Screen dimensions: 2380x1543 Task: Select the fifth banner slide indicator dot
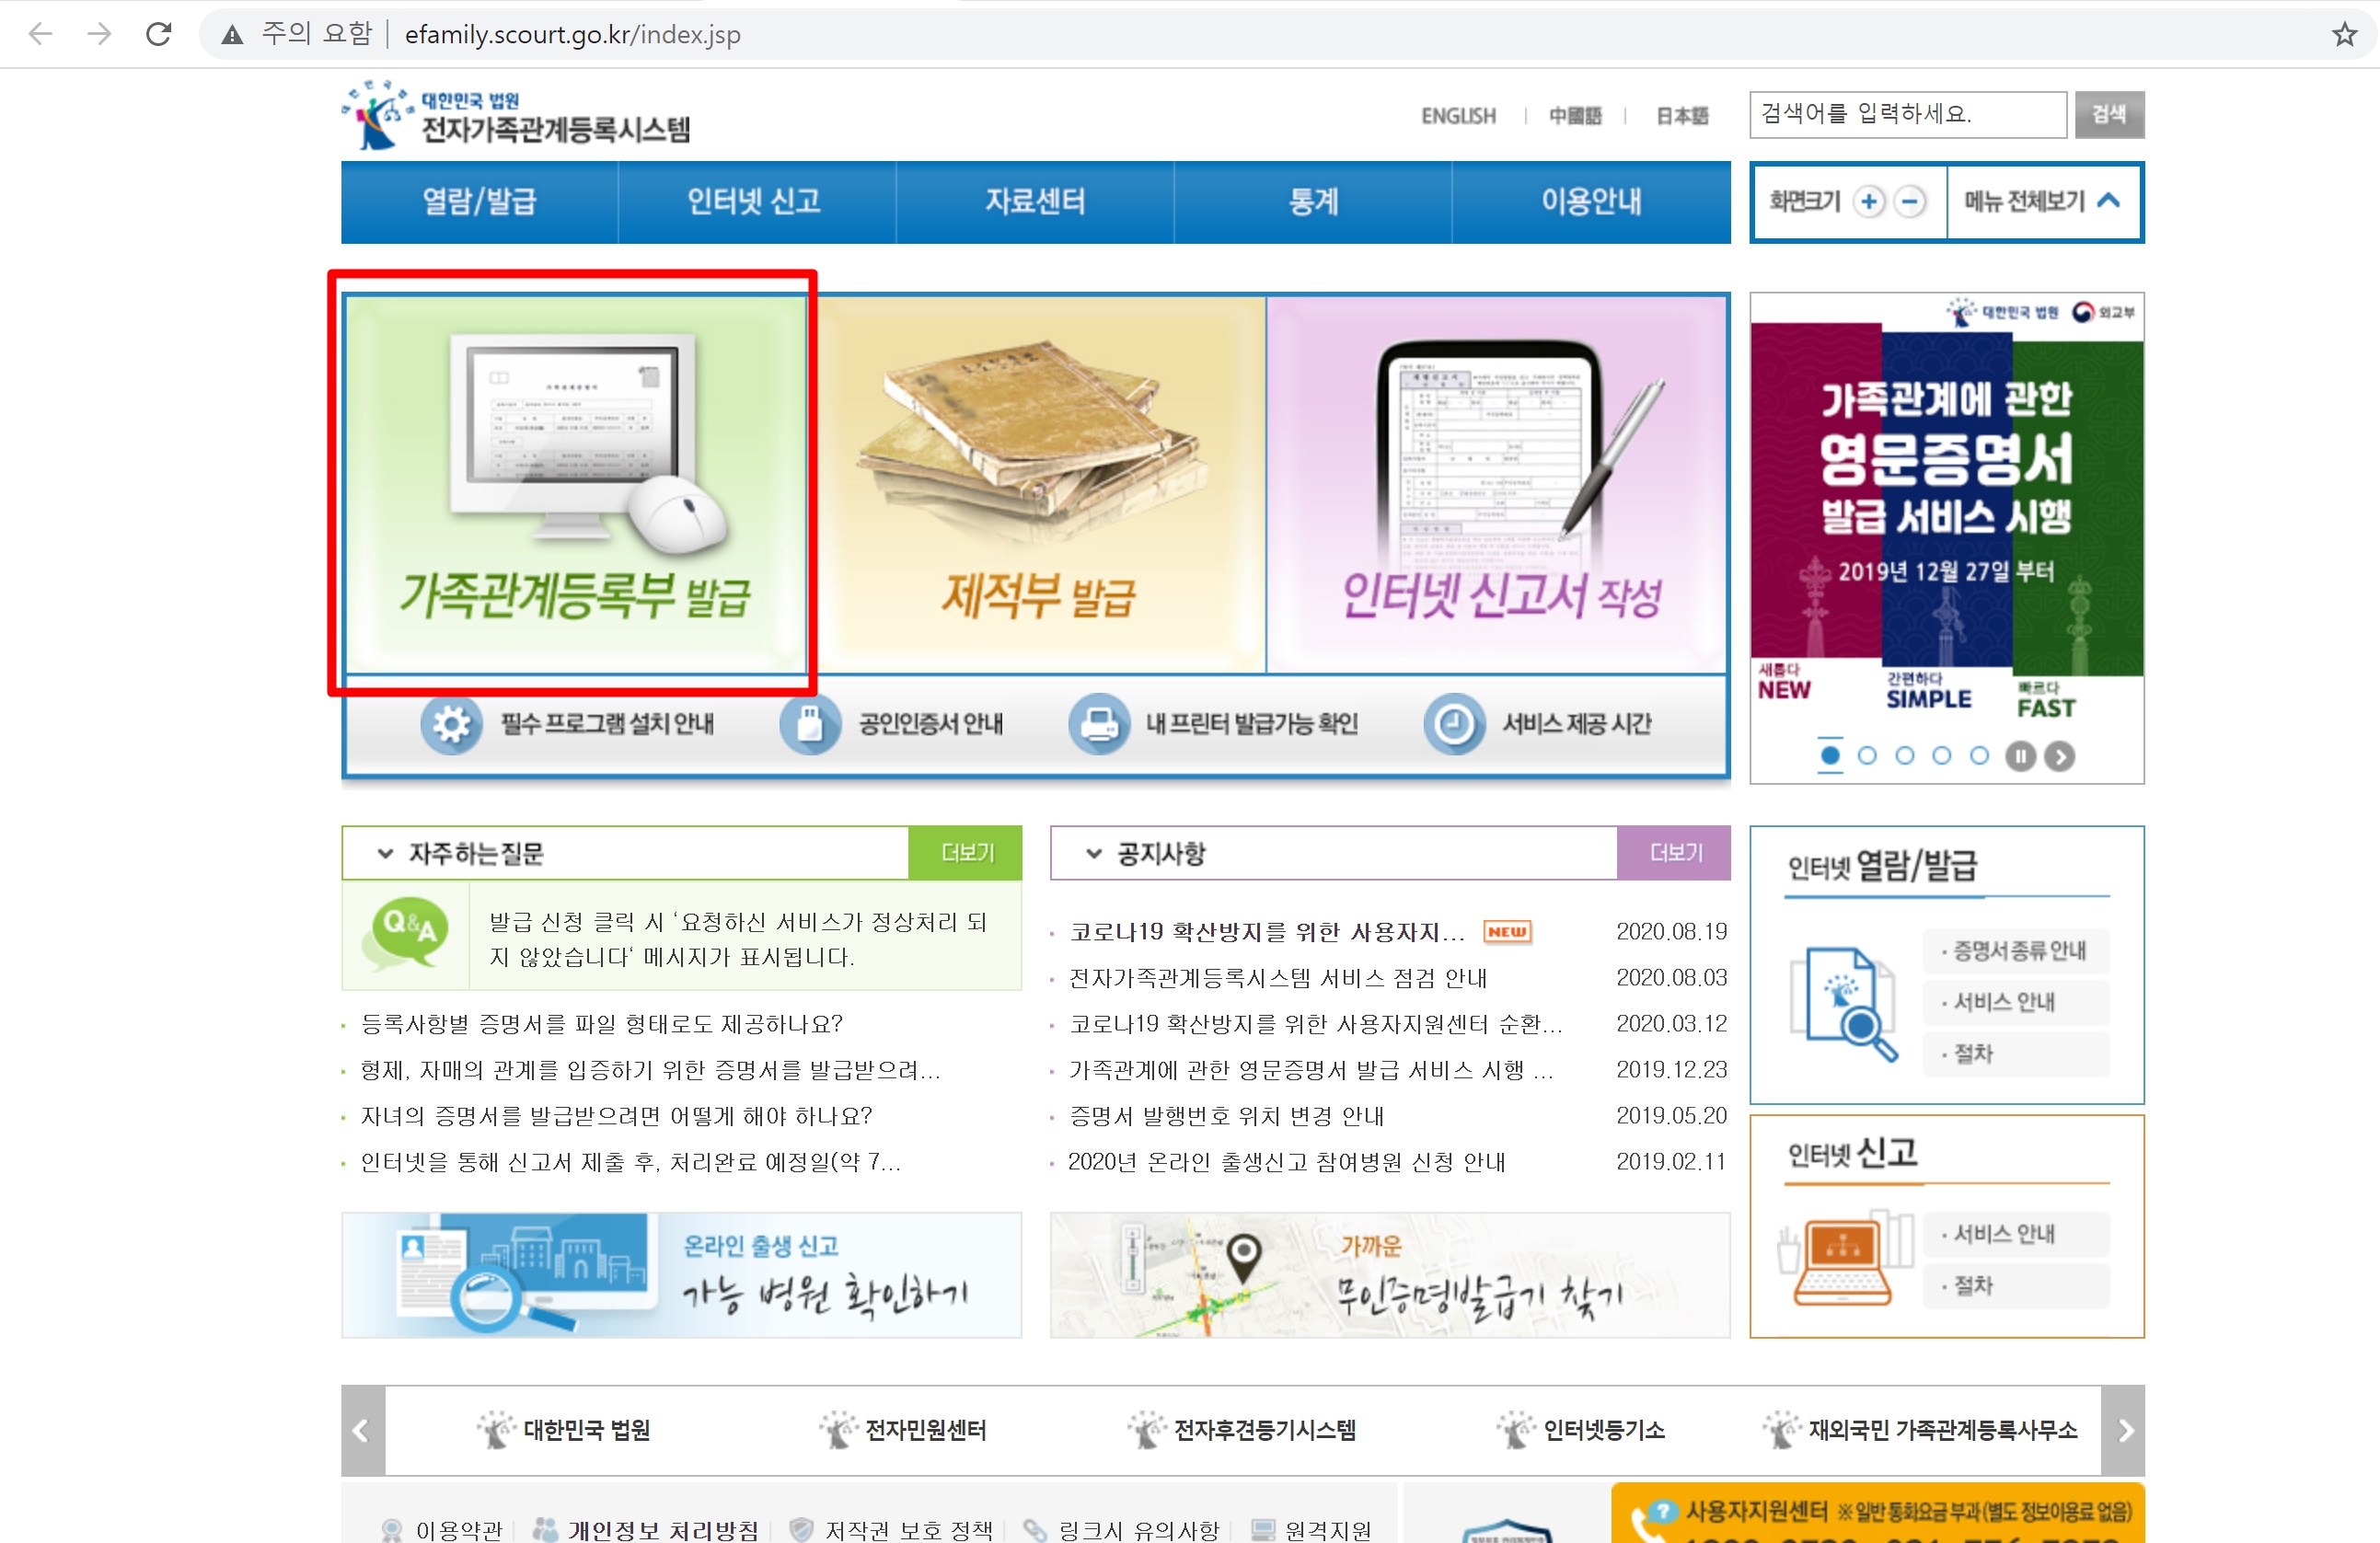pyautogui.click(x=1979, y=755)
